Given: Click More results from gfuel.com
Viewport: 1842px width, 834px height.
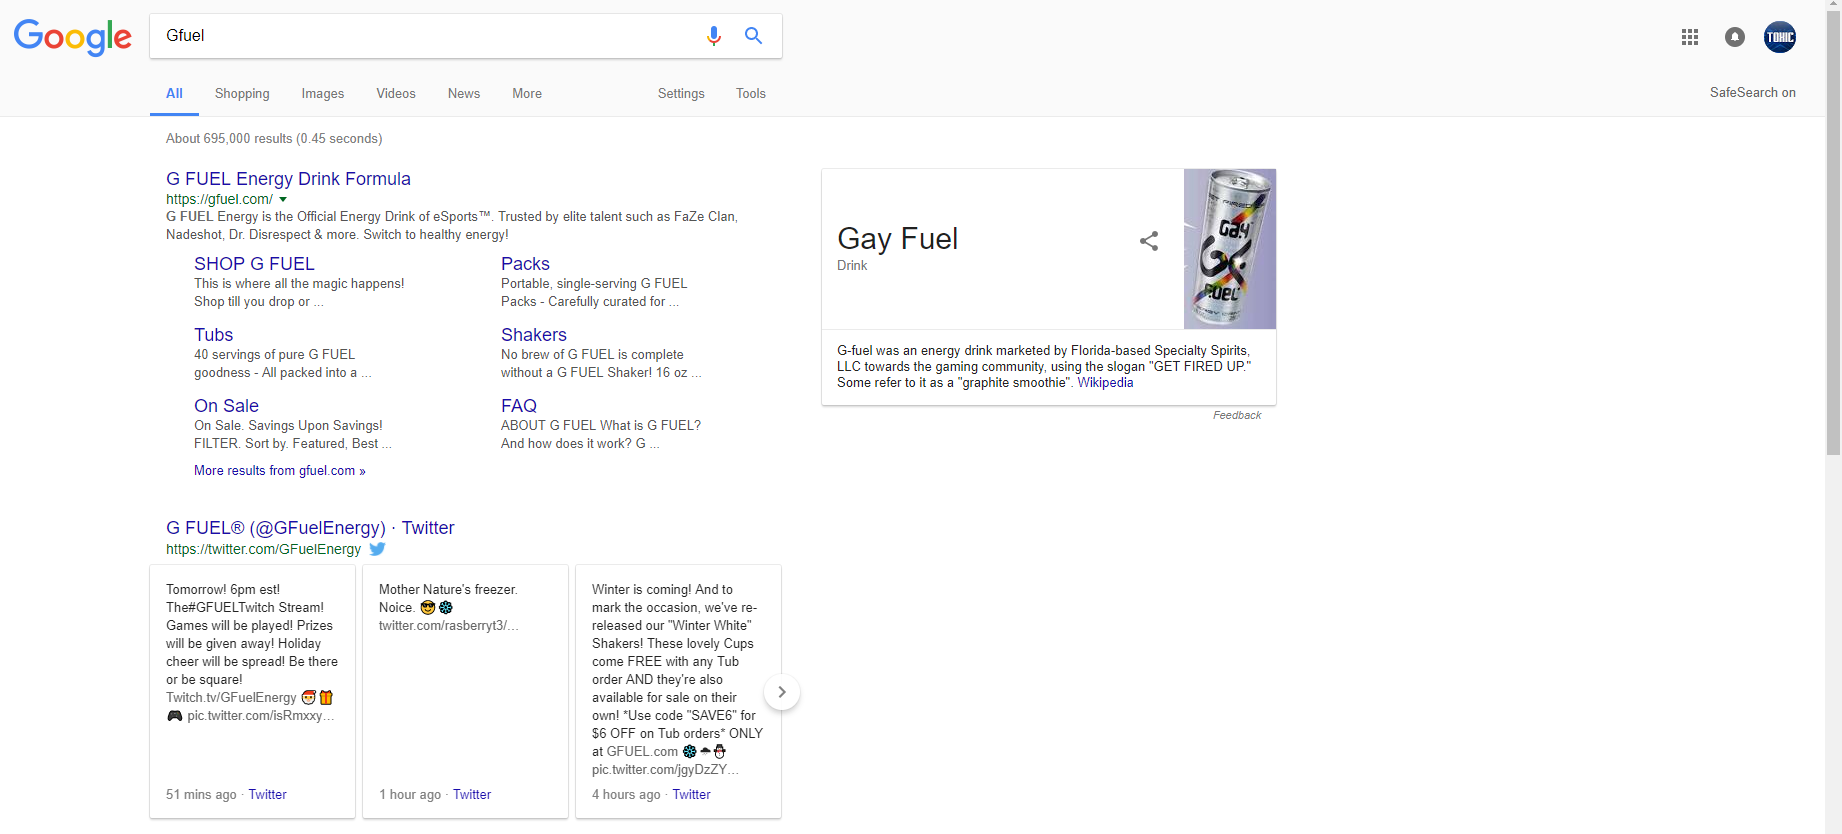Looking at the screenshot, I should click(x=279, y=471).
